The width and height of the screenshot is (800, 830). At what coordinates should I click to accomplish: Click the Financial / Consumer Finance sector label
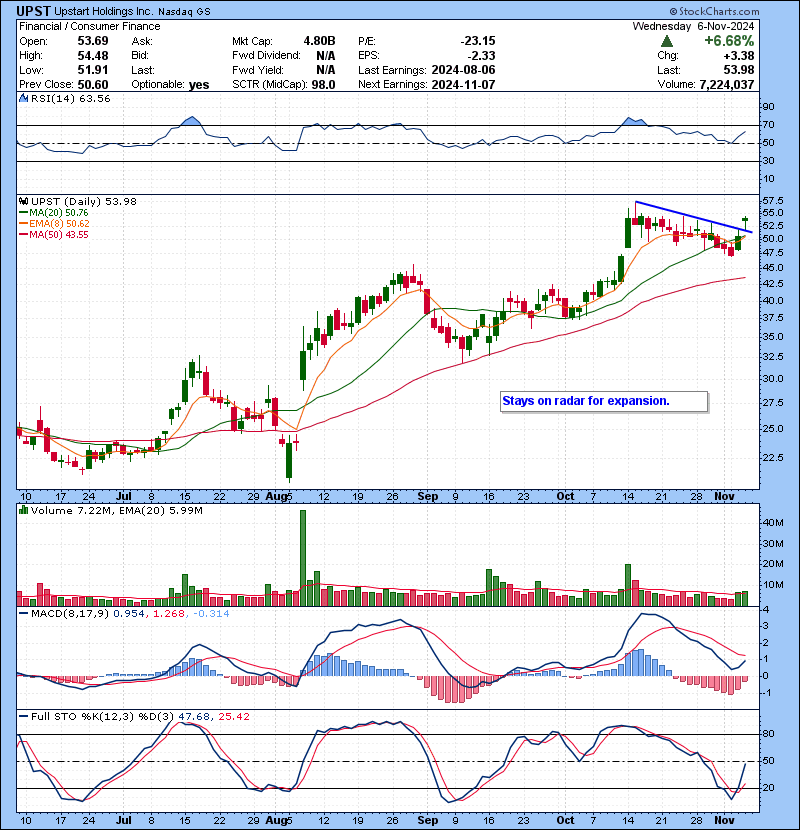(x=89, y=26)
